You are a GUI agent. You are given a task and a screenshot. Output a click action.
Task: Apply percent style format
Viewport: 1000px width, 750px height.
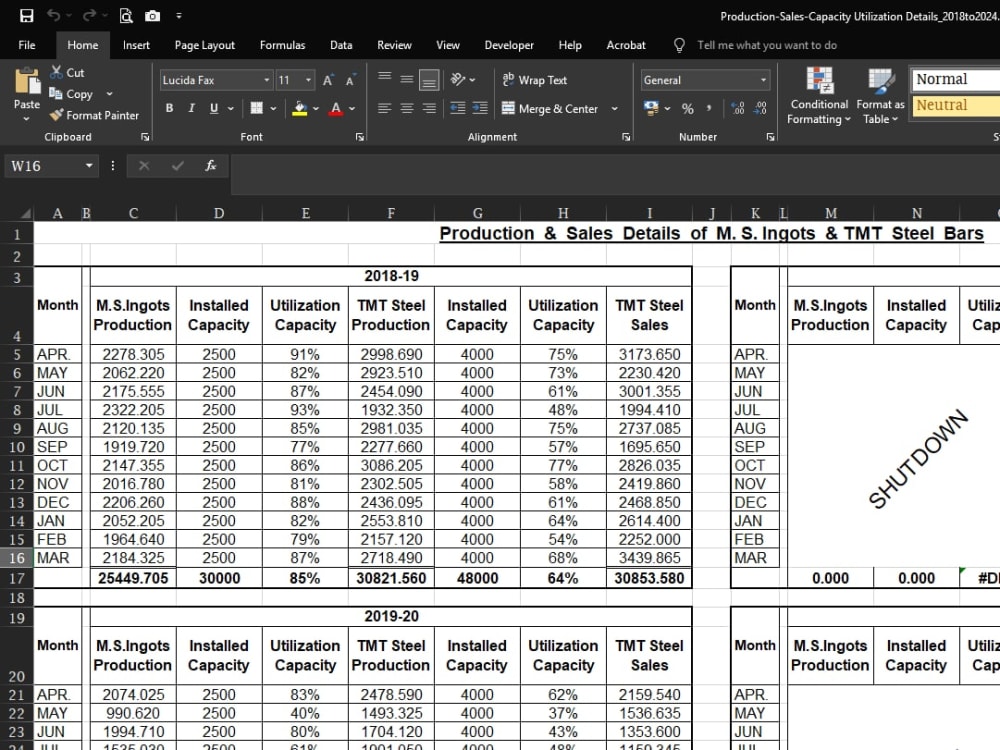click(x=688, y=109)
